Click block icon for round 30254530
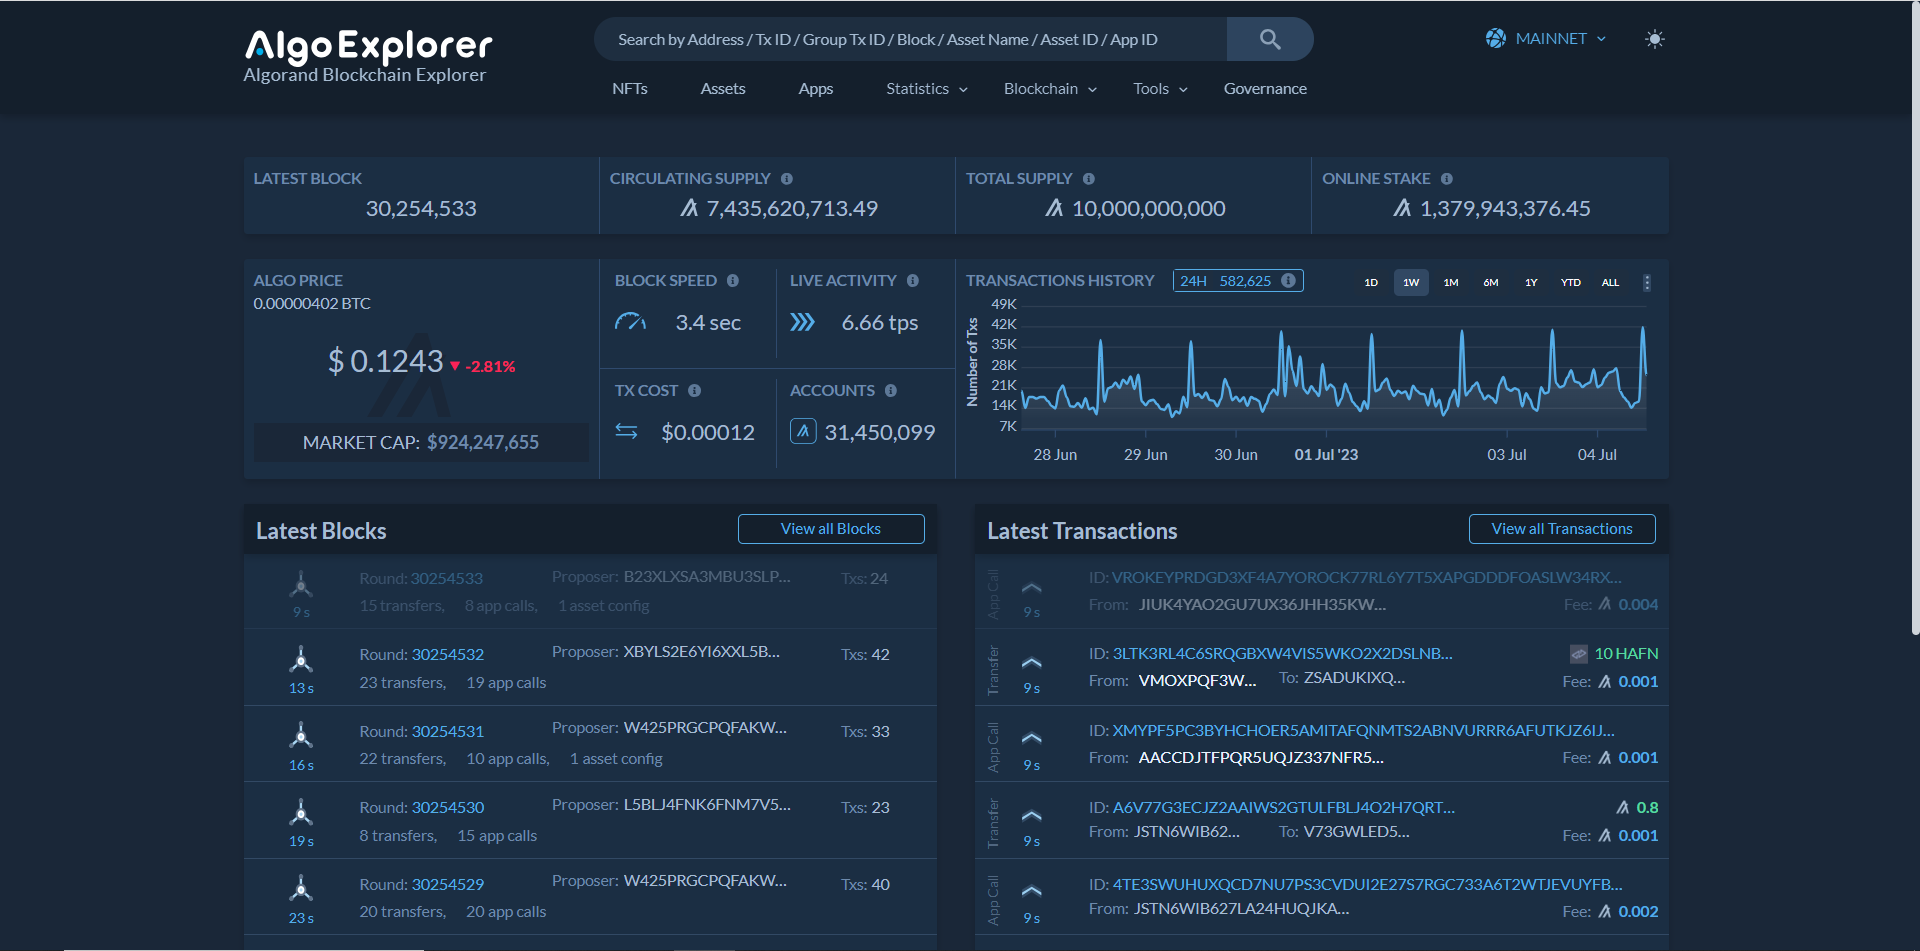1920x951 pixels. click(x=301, y=812)
